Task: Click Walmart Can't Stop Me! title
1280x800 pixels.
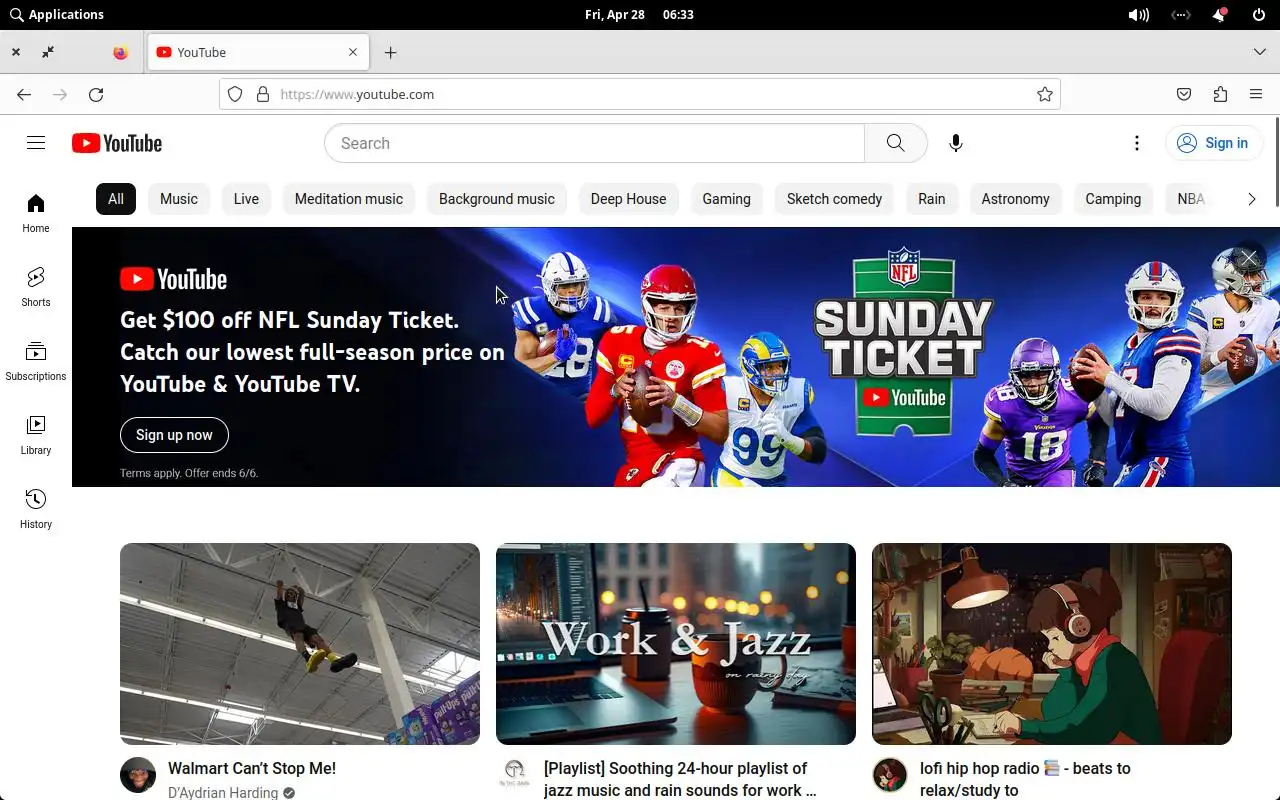Action: pyautogui.click(x=252, y=768)
